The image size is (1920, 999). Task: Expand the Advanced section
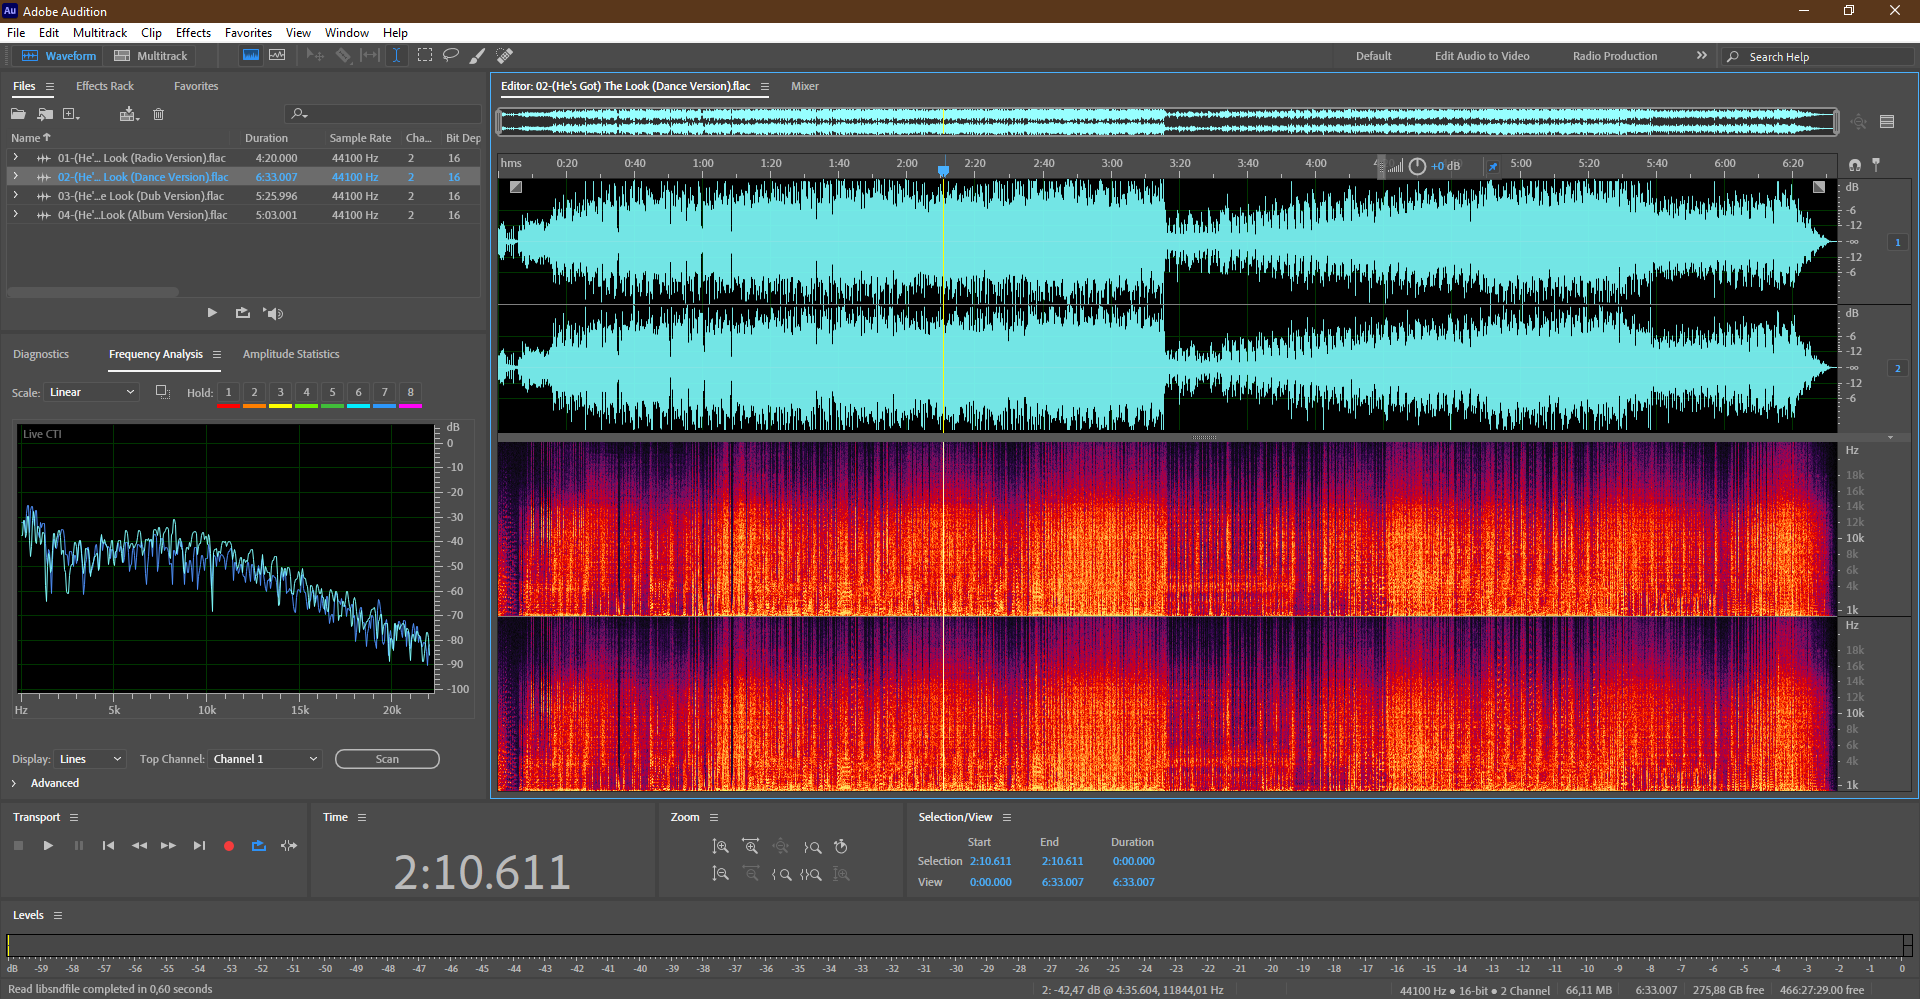14,783
